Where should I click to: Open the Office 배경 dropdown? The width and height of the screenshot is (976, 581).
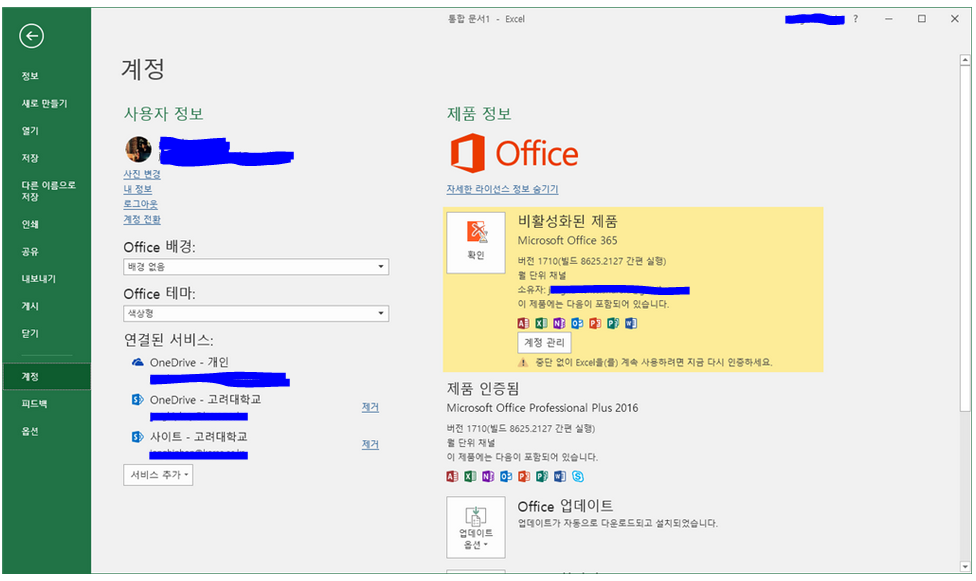coord(256,267)
